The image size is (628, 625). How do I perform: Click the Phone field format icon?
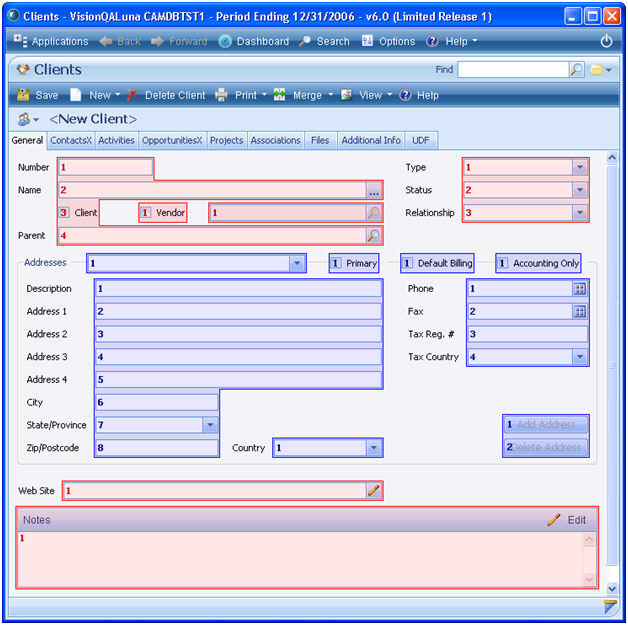tap(579, 288)
